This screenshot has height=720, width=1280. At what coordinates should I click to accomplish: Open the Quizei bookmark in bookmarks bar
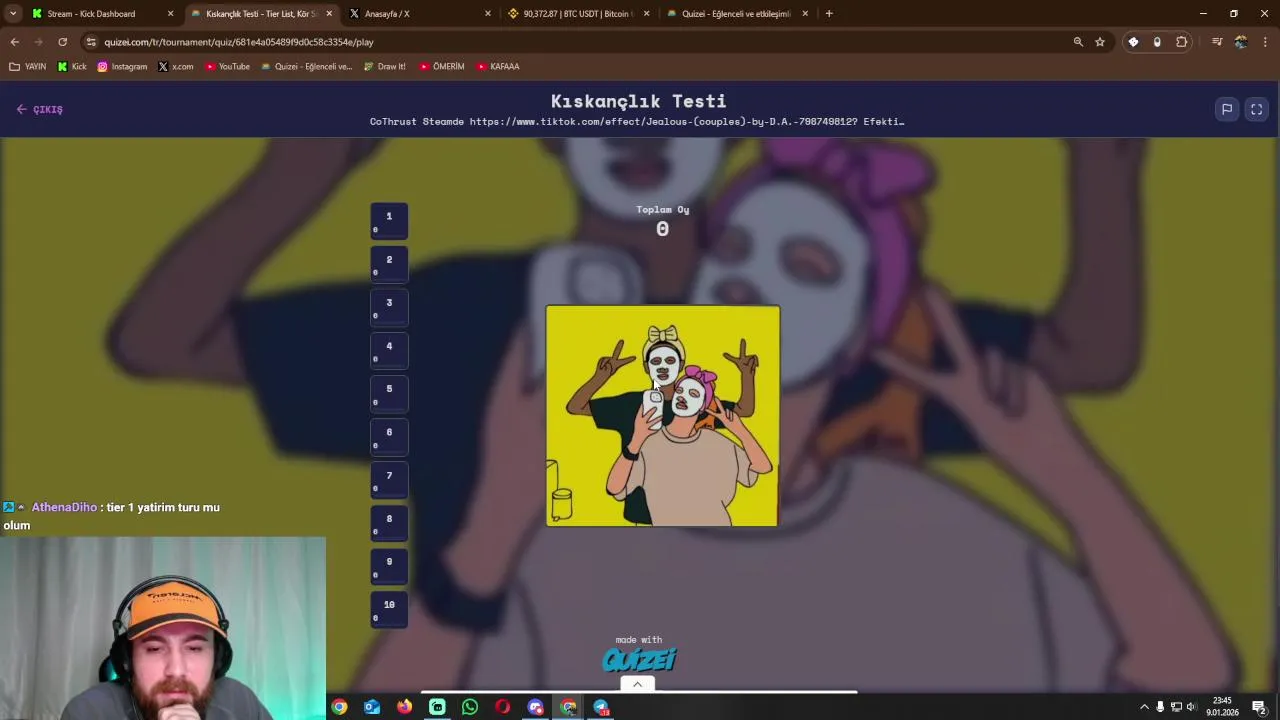306,66
